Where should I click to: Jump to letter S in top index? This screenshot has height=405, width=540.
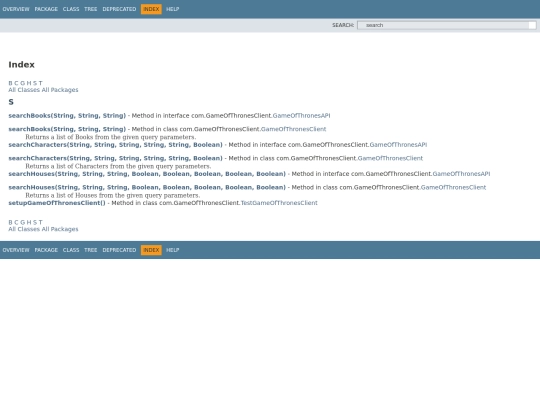35,83
